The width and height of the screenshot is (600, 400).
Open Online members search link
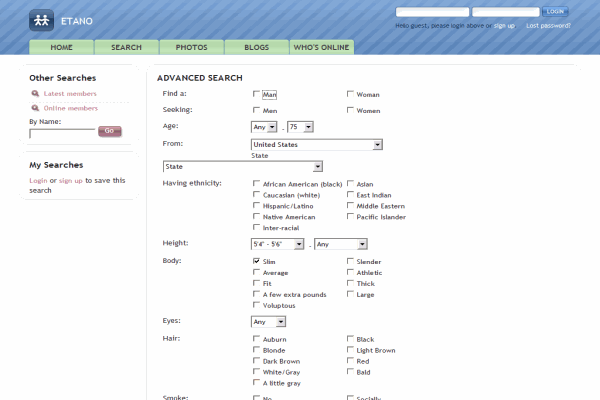pos(71,108)
